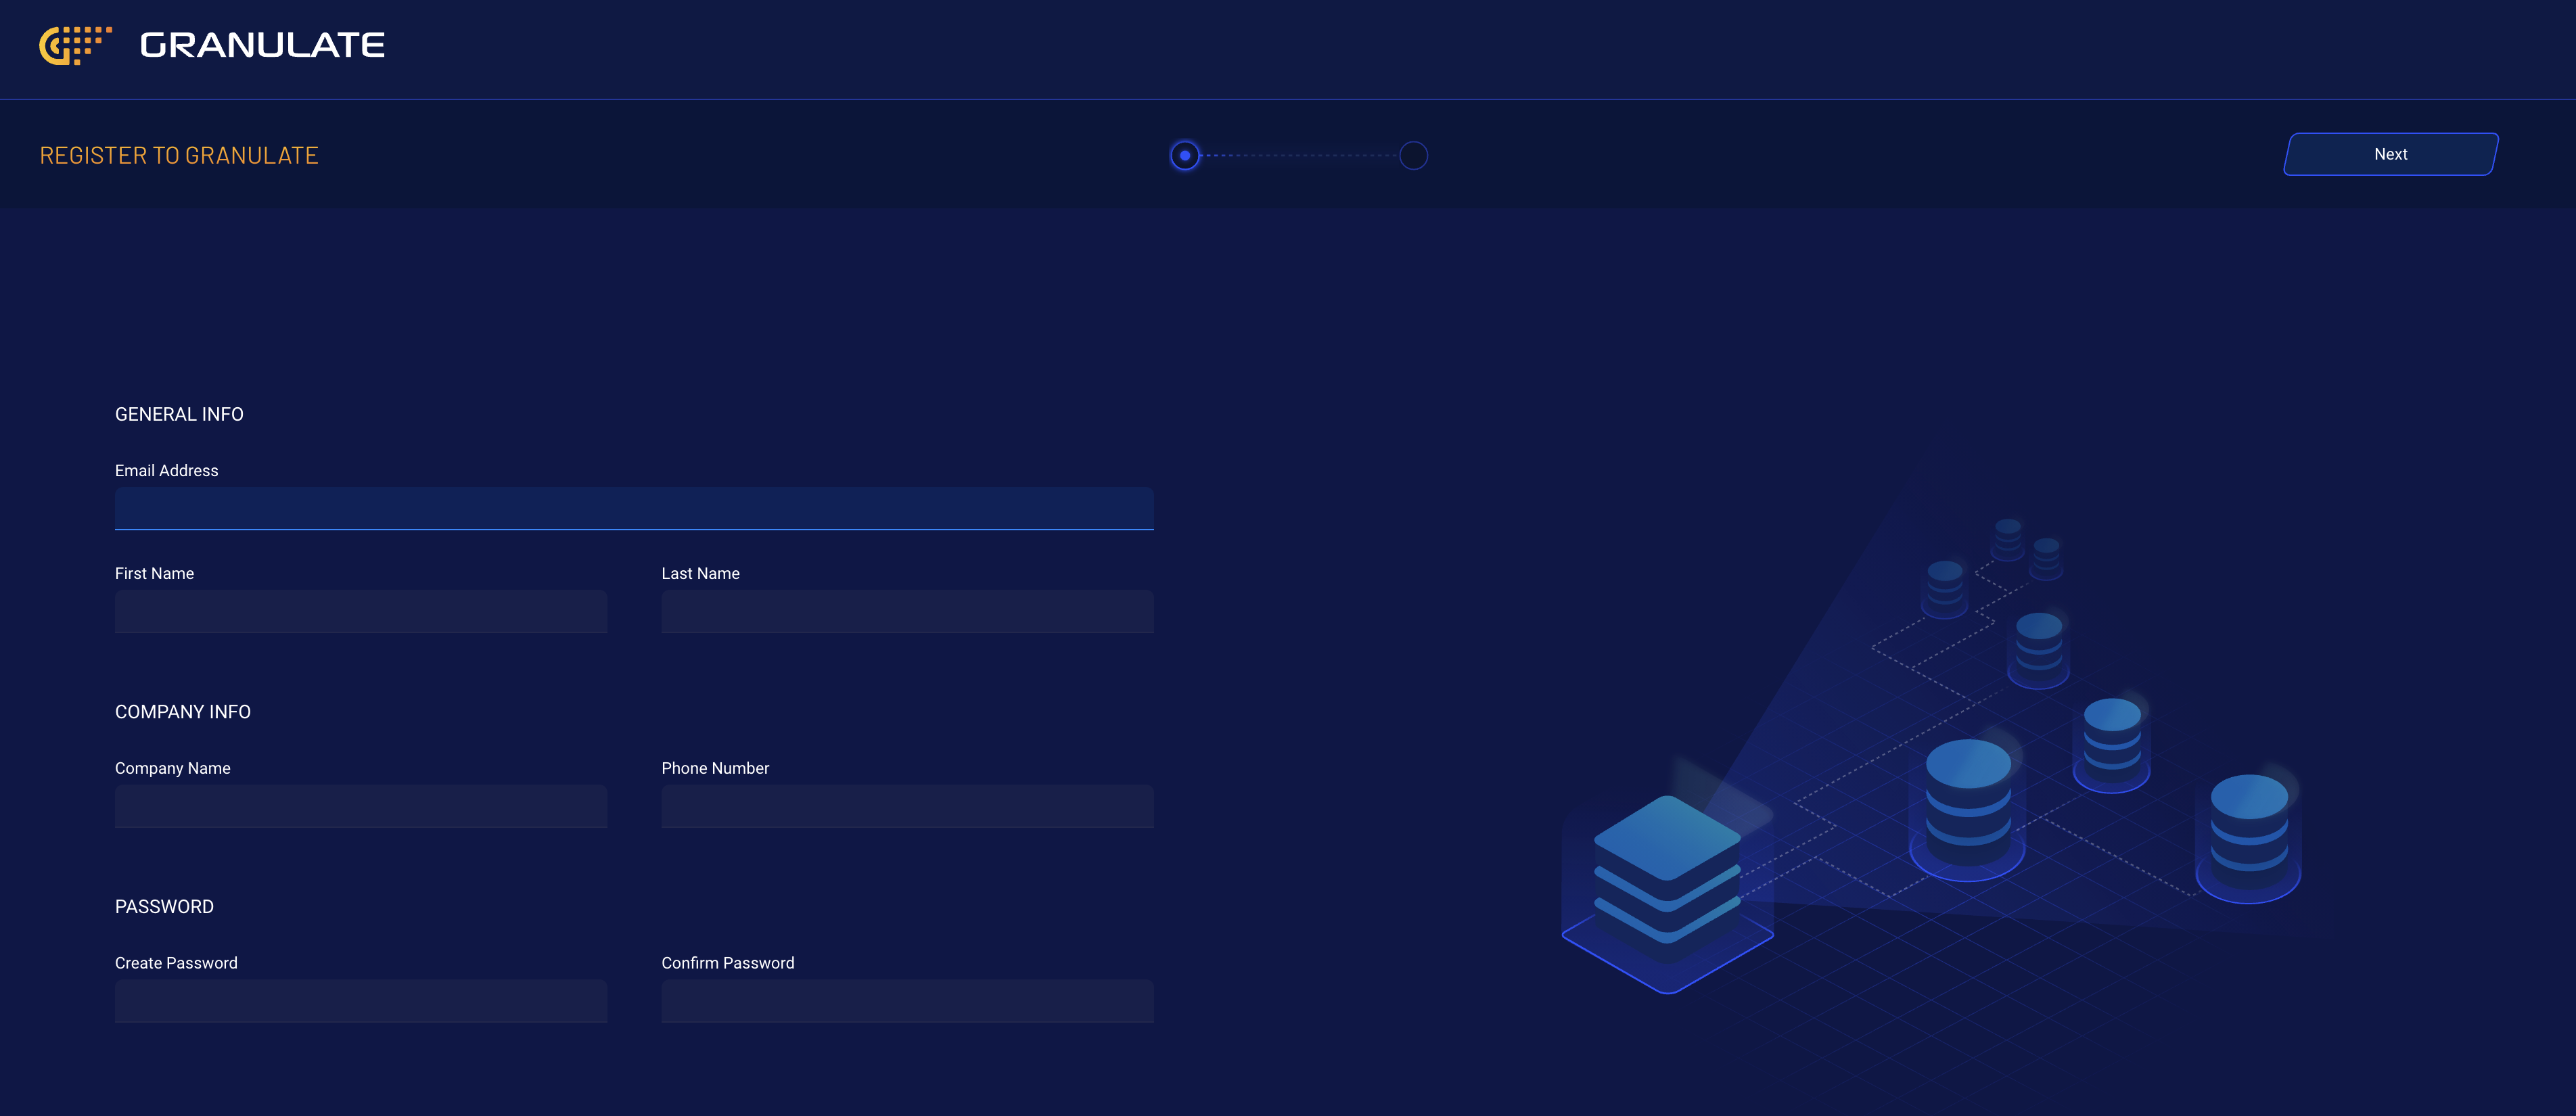Image resolution: width=2576 pixels, height=1116 pixels.
Task: Click the Phone Number label
Action: point(715,769)
